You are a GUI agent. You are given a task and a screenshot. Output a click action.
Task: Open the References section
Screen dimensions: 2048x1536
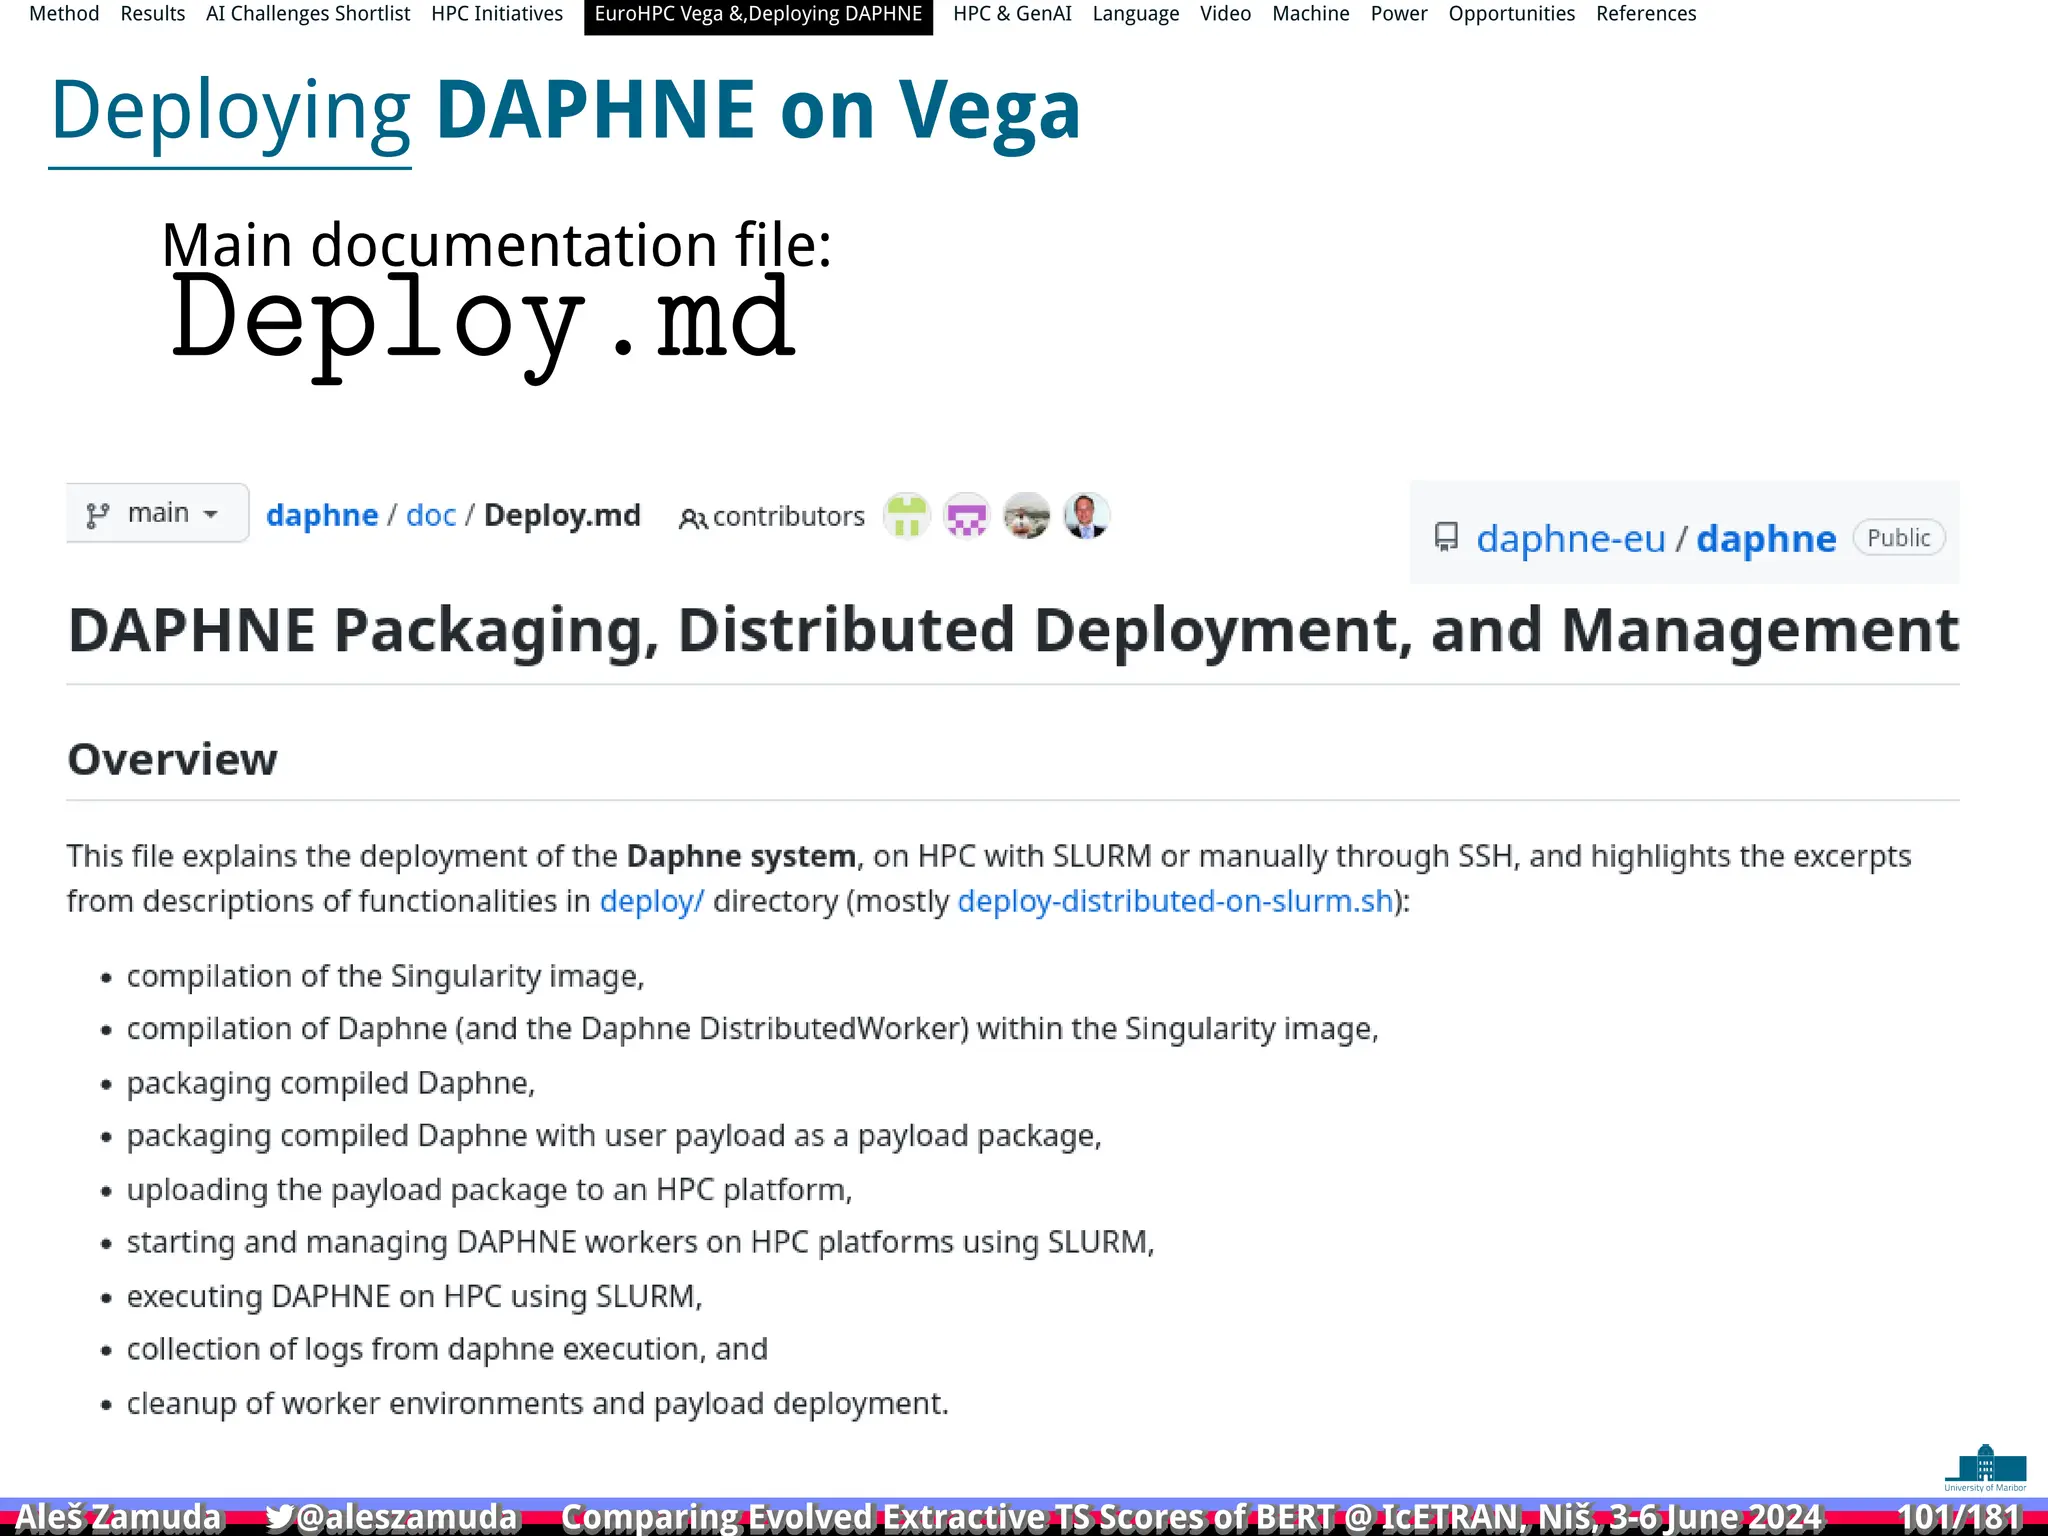1646,14
